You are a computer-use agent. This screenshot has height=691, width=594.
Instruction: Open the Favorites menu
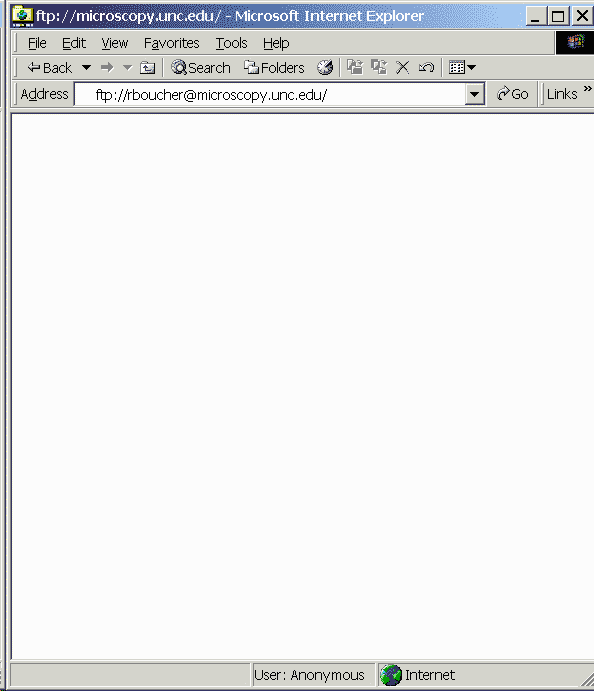coord(171,43)
